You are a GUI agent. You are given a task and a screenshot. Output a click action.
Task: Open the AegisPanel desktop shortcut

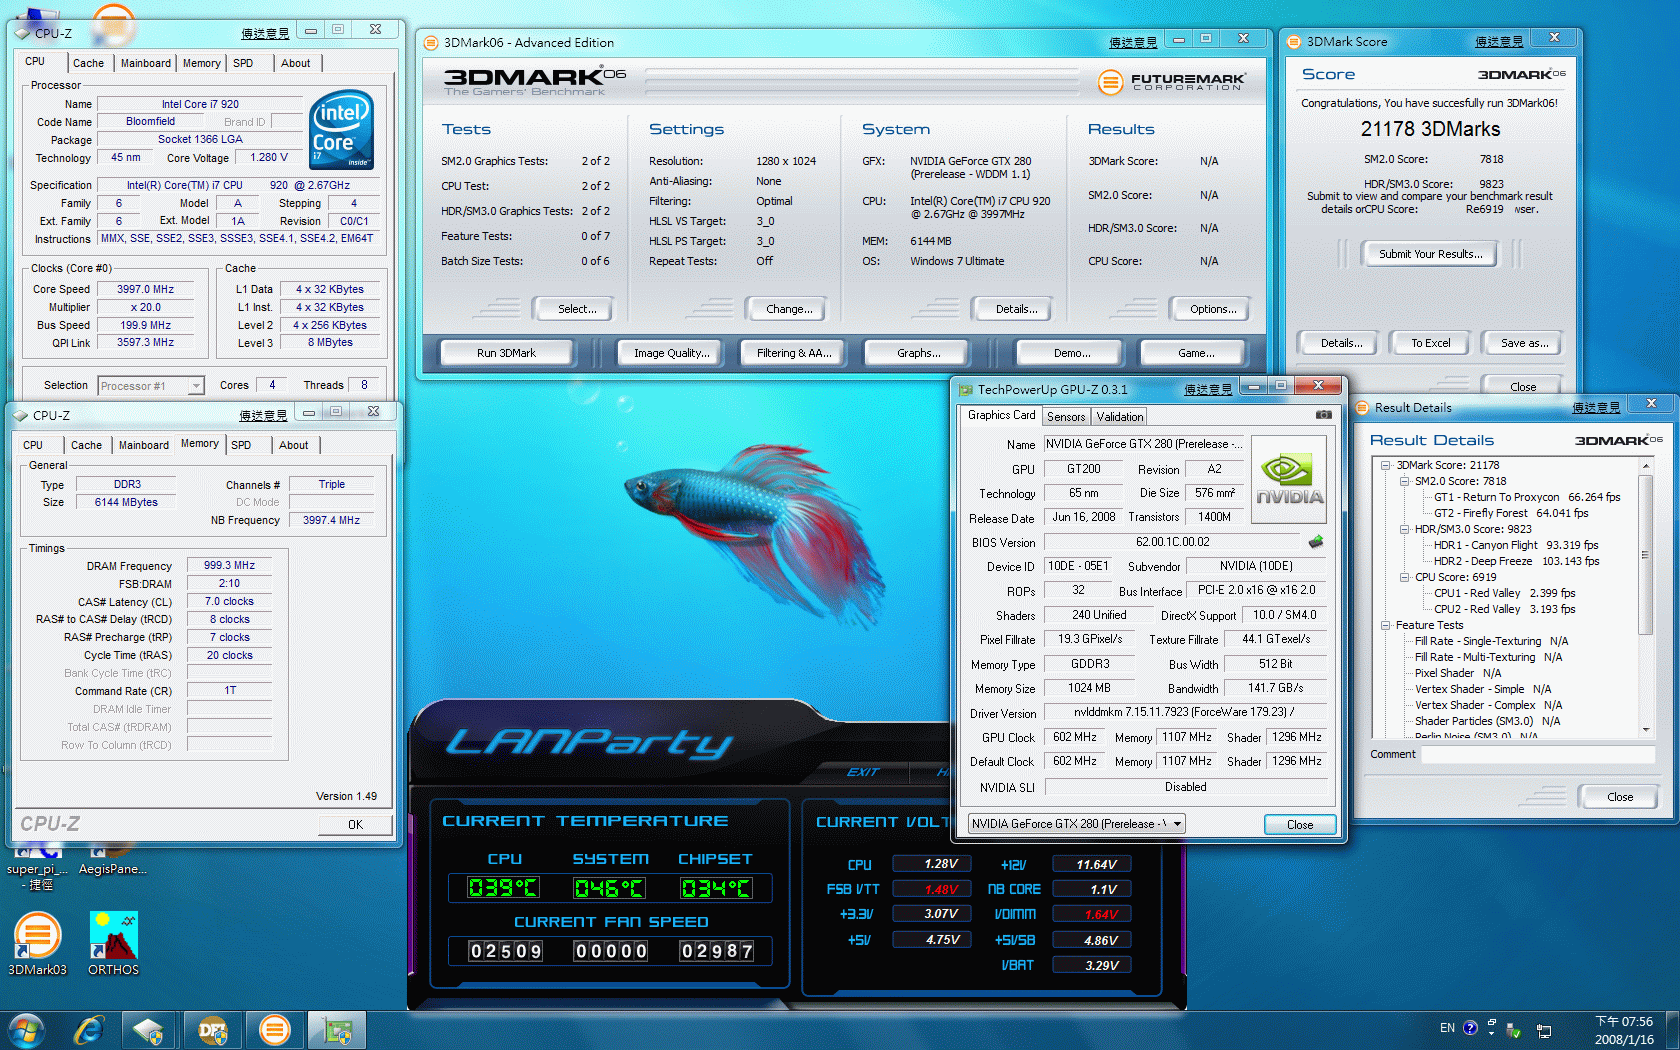pyautogui.click(x=112, y=861)
